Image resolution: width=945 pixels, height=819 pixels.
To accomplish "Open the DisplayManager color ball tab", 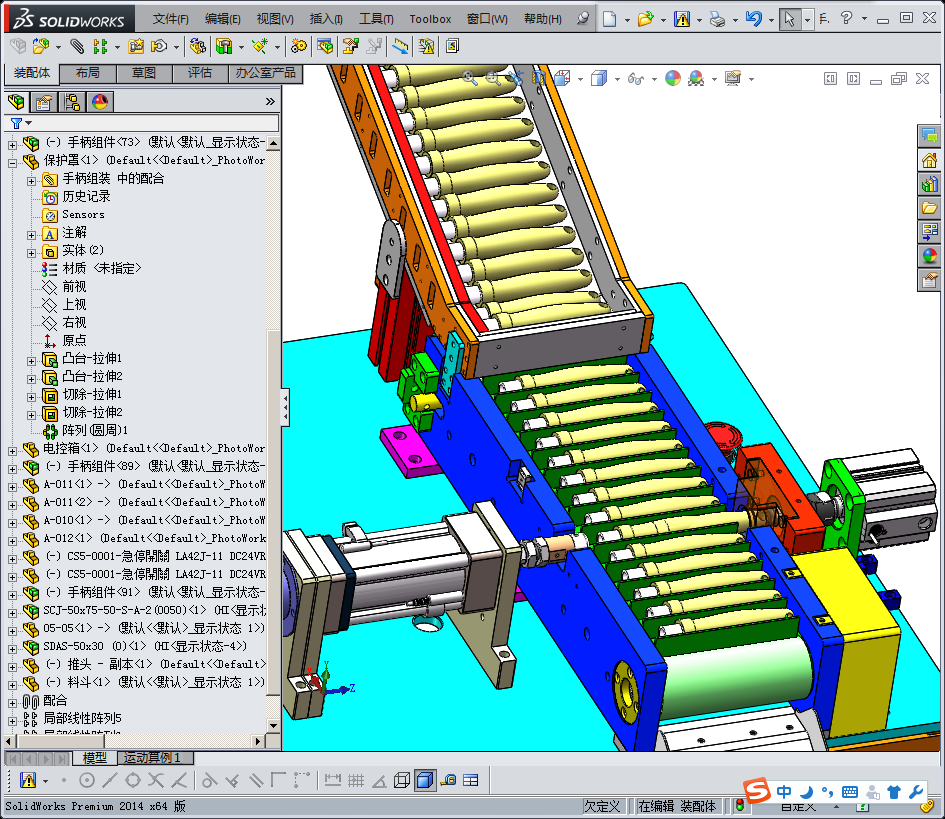I will point(100,102).
